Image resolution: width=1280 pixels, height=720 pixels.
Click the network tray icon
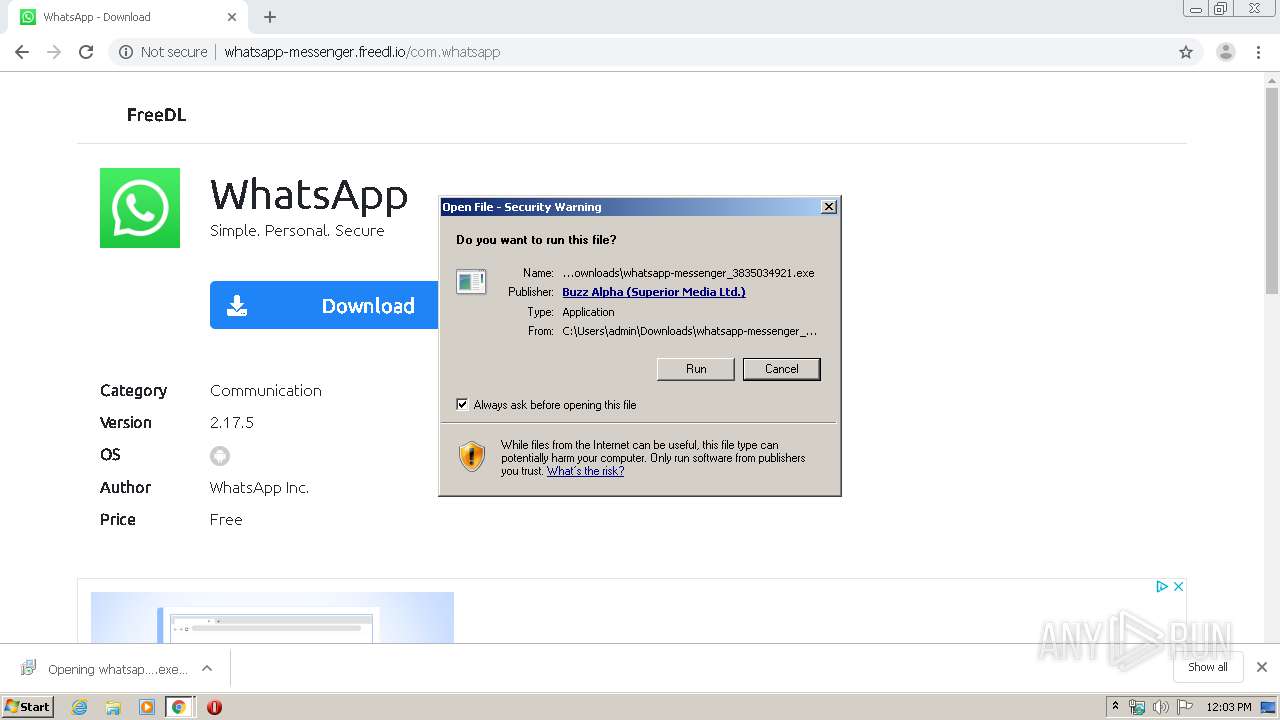[1137, 707]
